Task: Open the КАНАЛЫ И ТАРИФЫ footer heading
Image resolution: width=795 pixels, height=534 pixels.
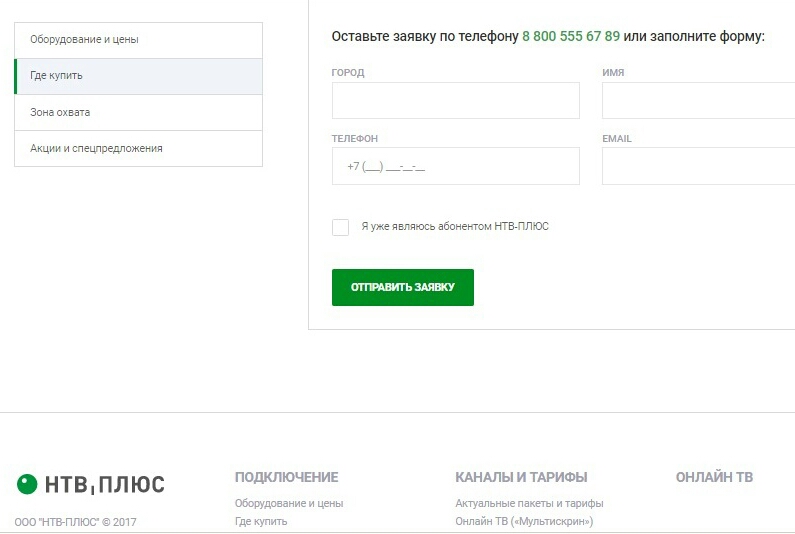Action: point(521,477)
